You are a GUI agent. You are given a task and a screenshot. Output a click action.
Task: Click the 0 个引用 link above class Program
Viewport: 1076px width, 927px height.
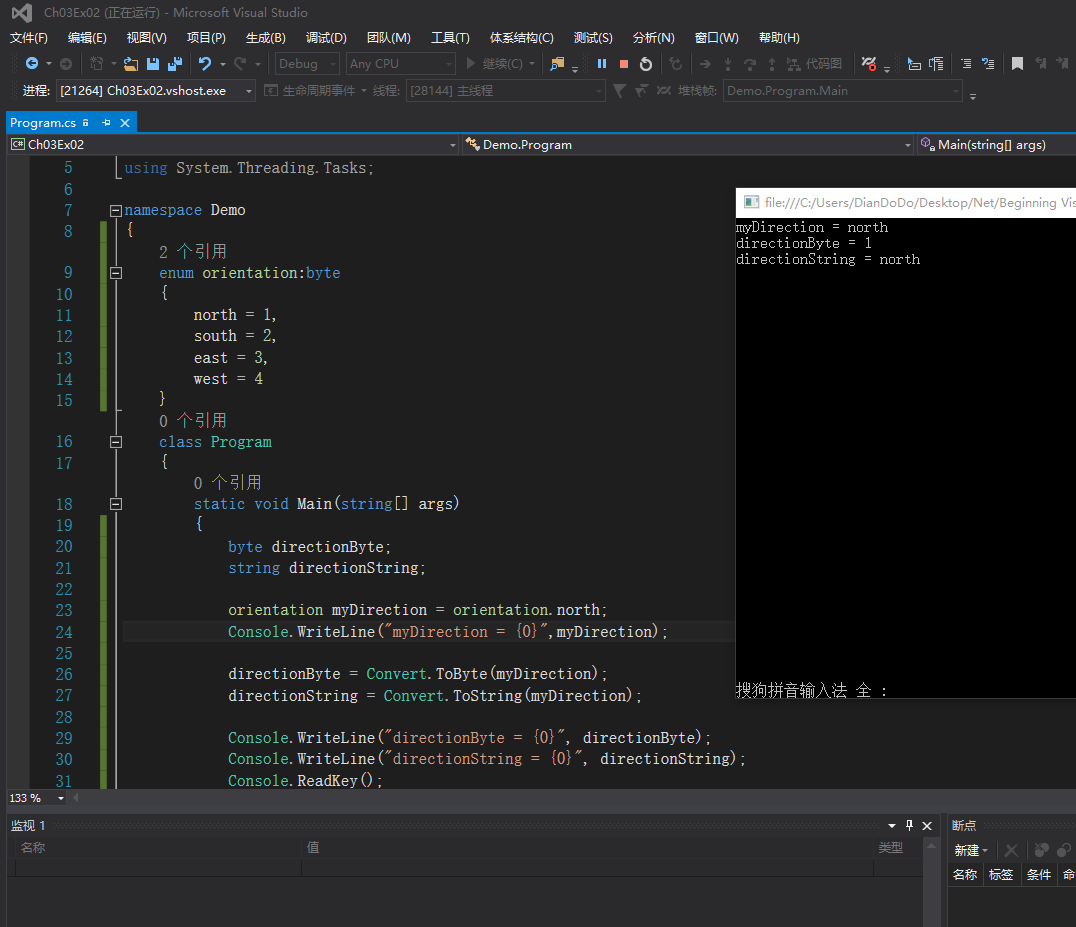[193, 421]
